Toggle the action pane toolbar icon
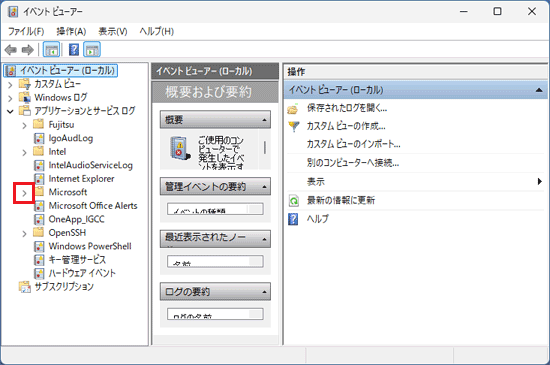The height and width of the screenshot is (365, 550). [92, 50]
